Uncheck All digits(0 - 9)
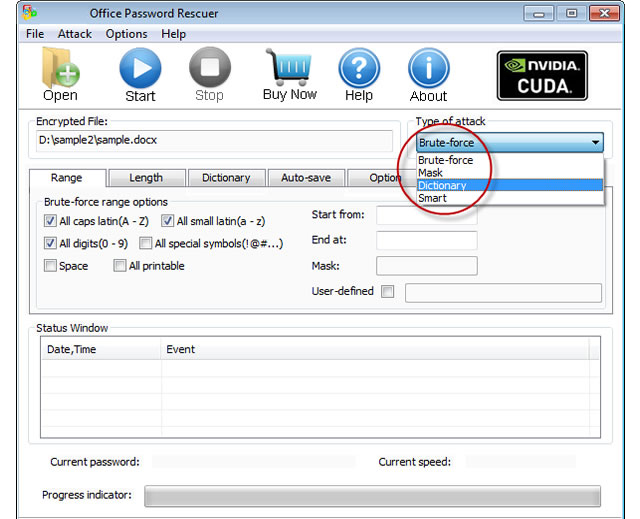The image size is (640, 519). click(50, 244)
